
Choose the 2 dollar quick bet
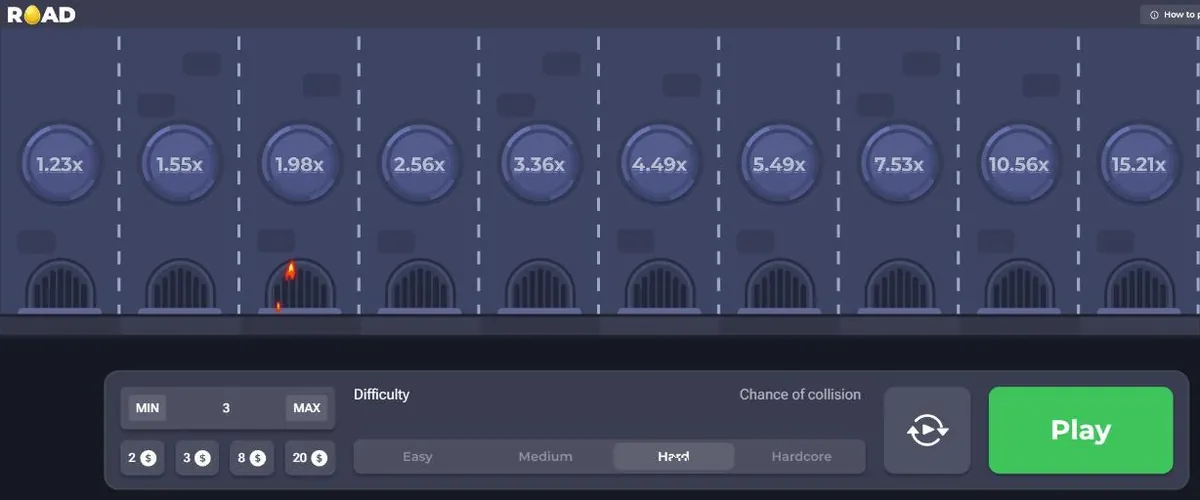click(143, 458)
